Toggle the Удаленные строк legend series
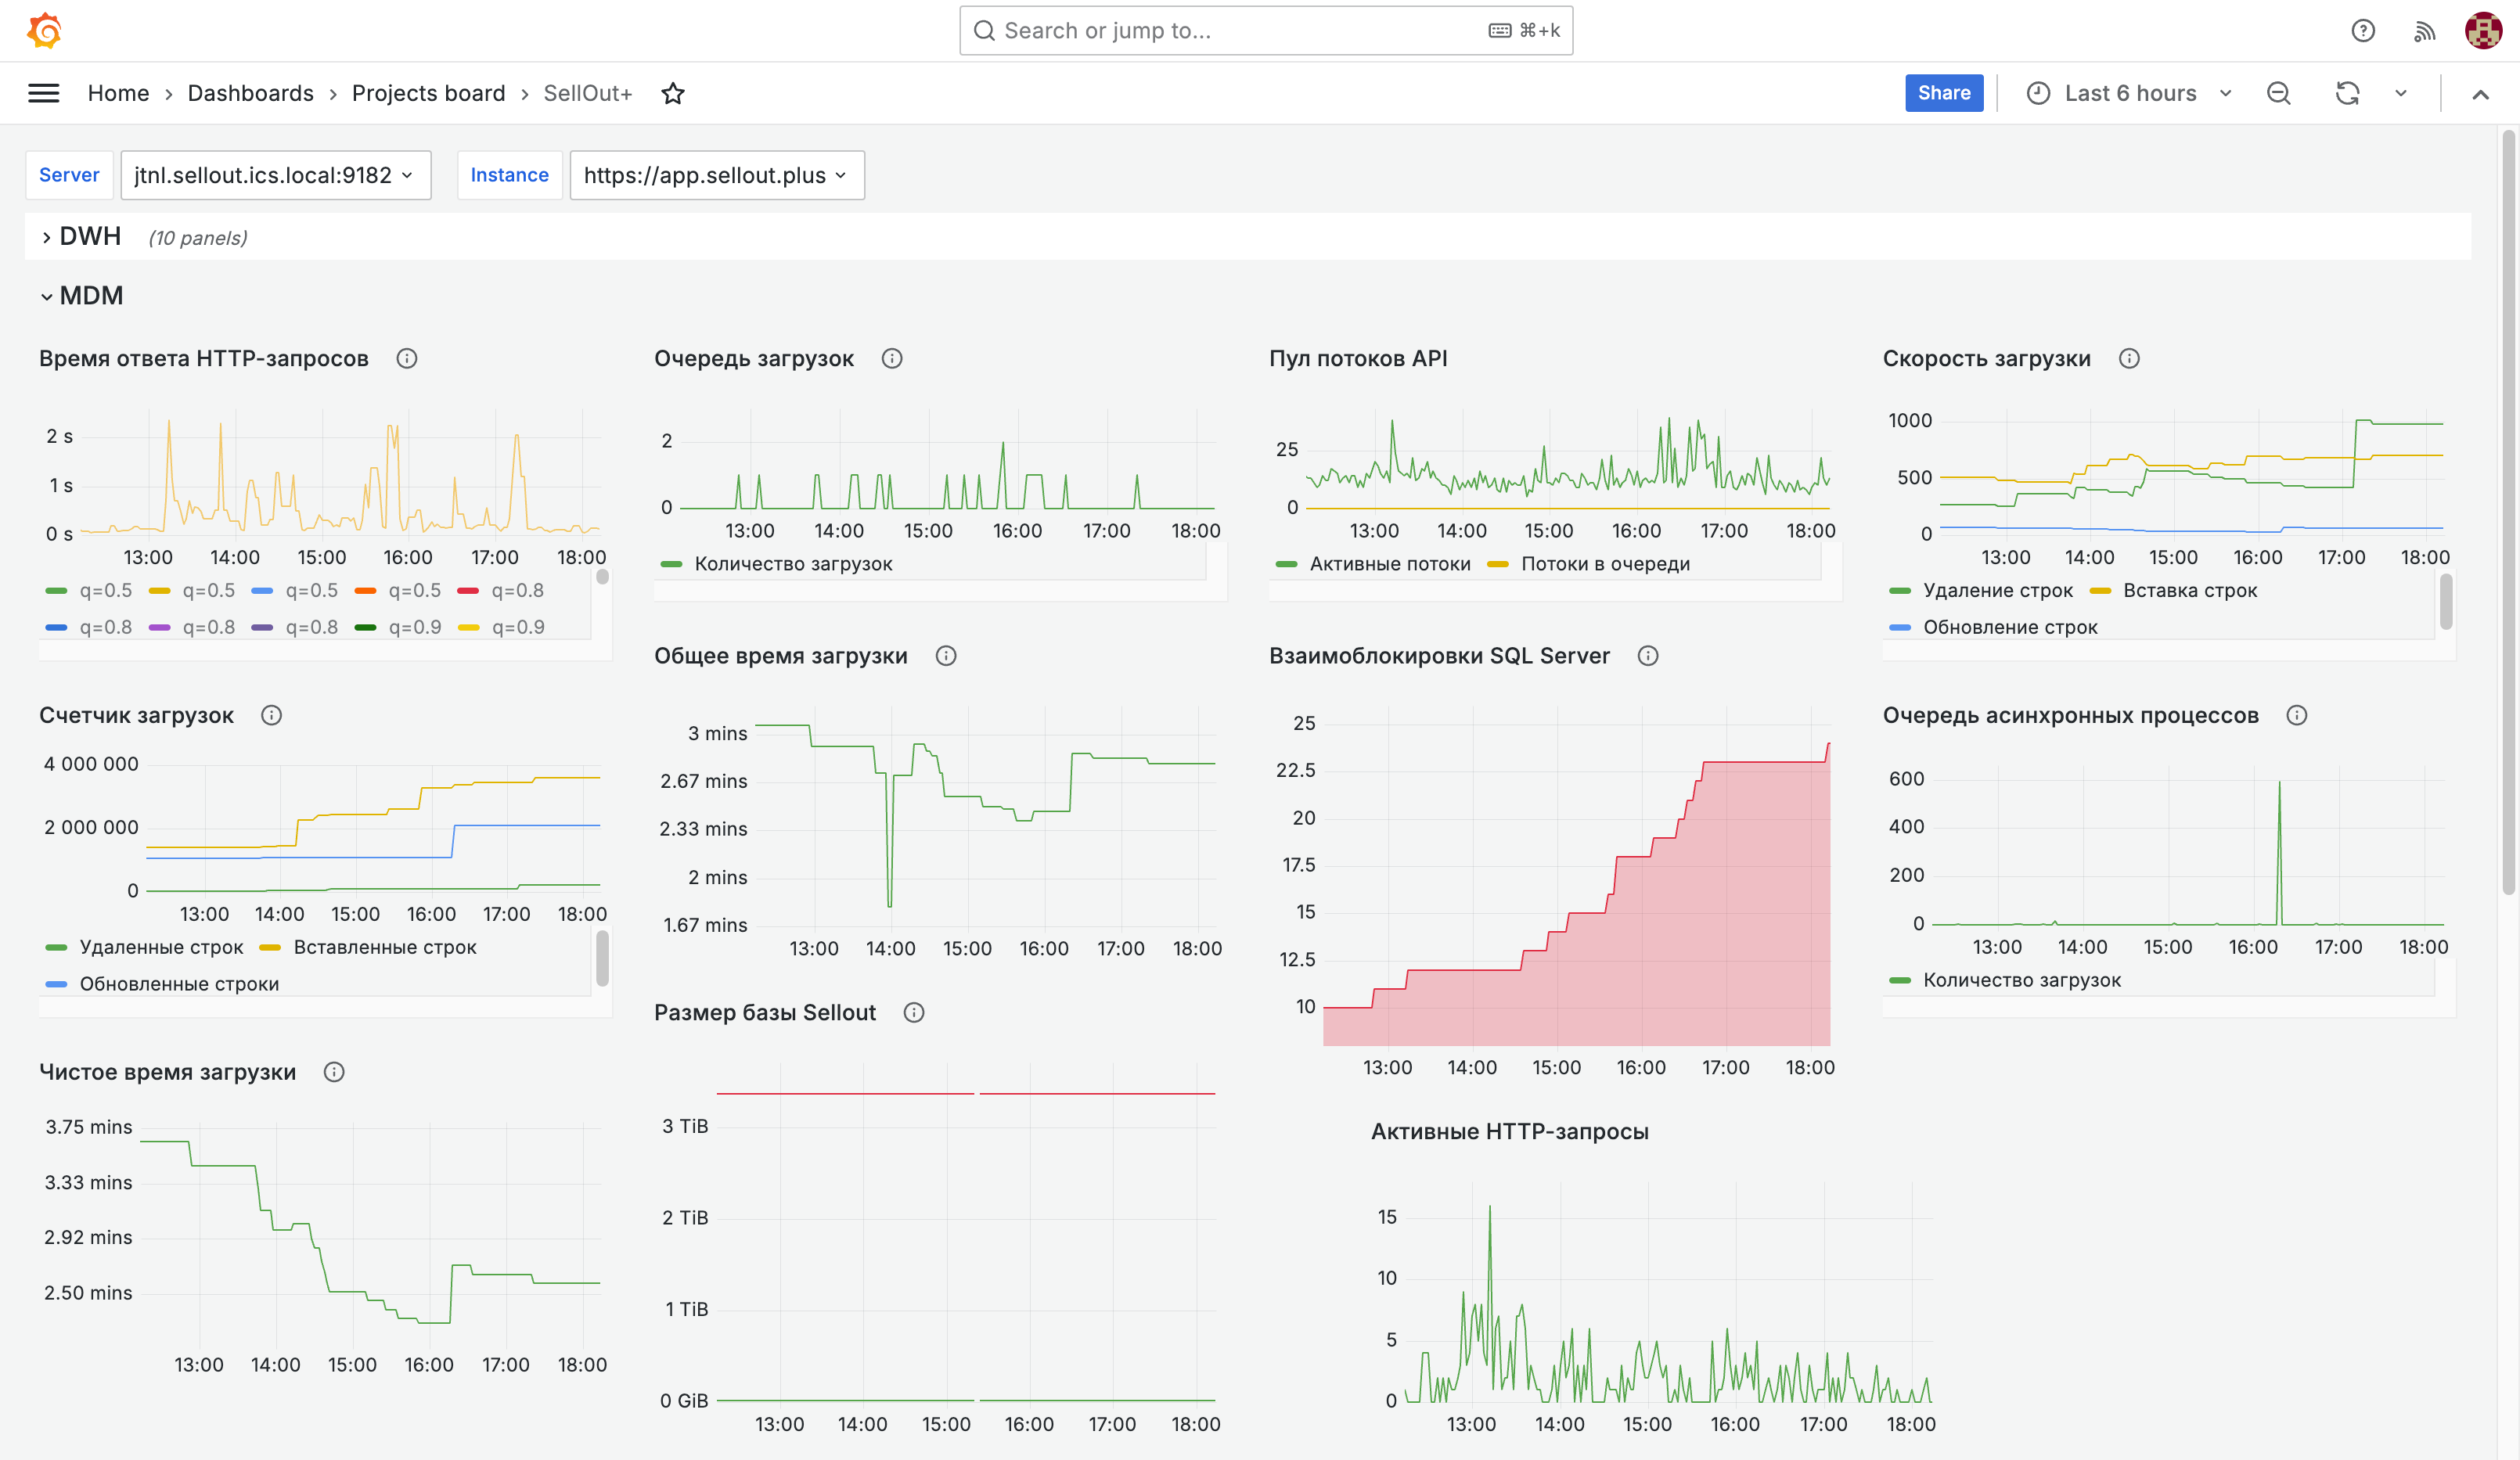 tap(161, 947)
